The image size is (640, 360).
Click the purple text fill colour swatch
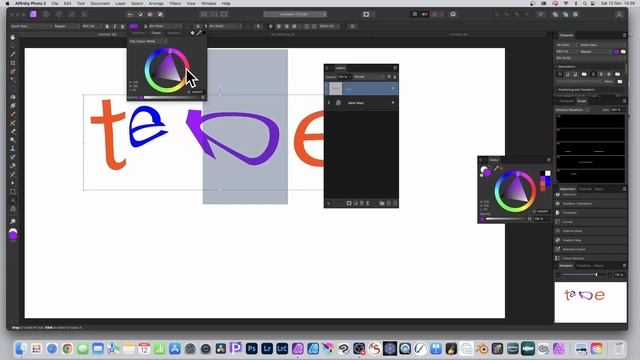pos(133,26)
